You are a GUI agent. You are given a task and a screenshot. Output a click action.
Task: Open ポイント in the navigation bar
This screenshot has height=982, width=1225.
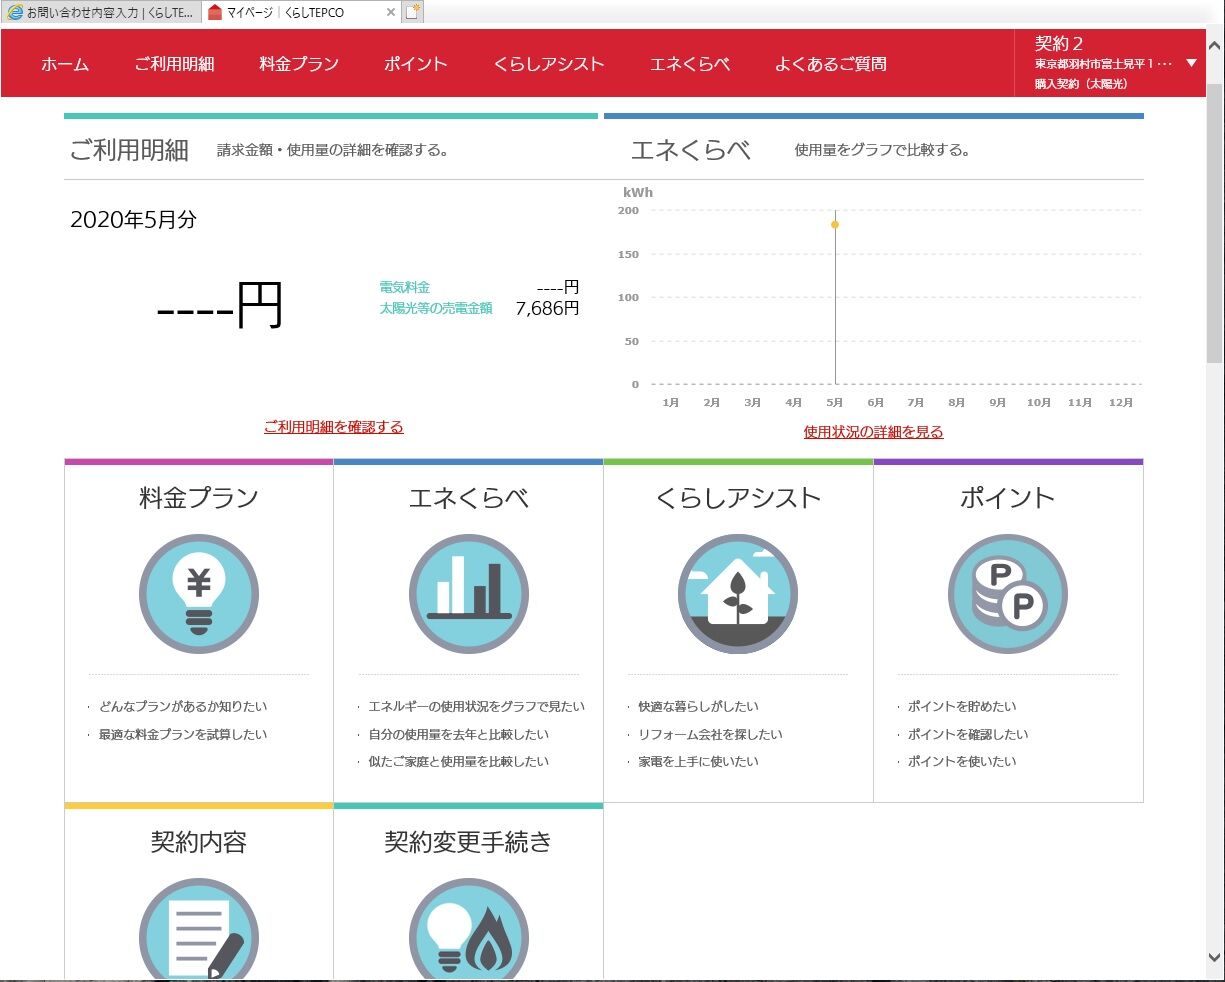[x=416, y=64]
